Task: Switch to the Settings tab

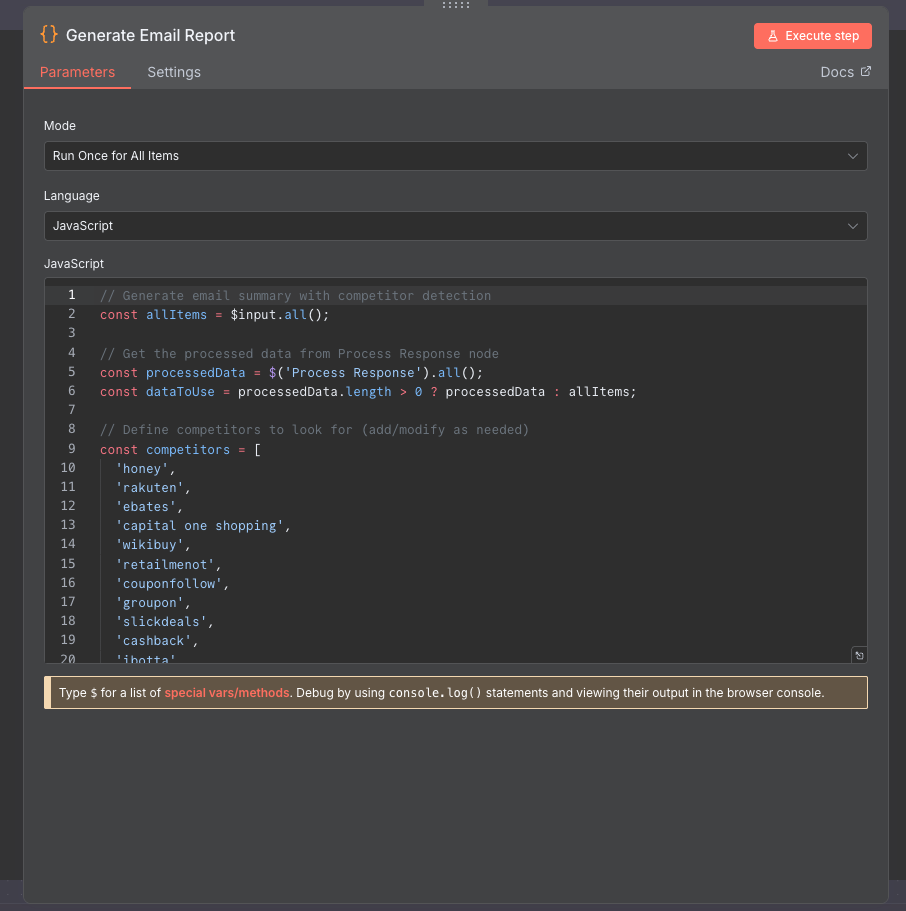Action: [174, 72]
